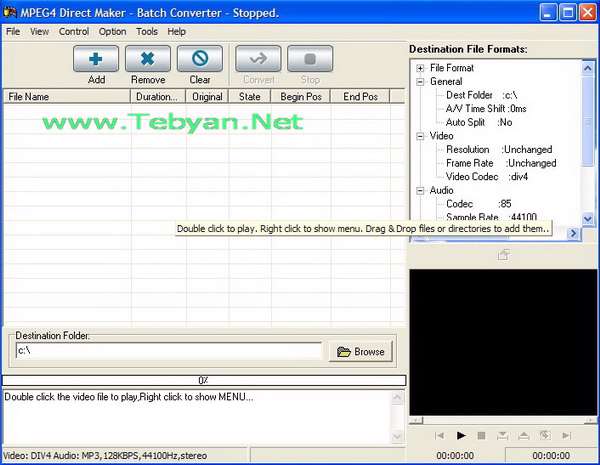
Task: Maximize the MPEG4 Direct Maker window
Action: tap(568, 13)
